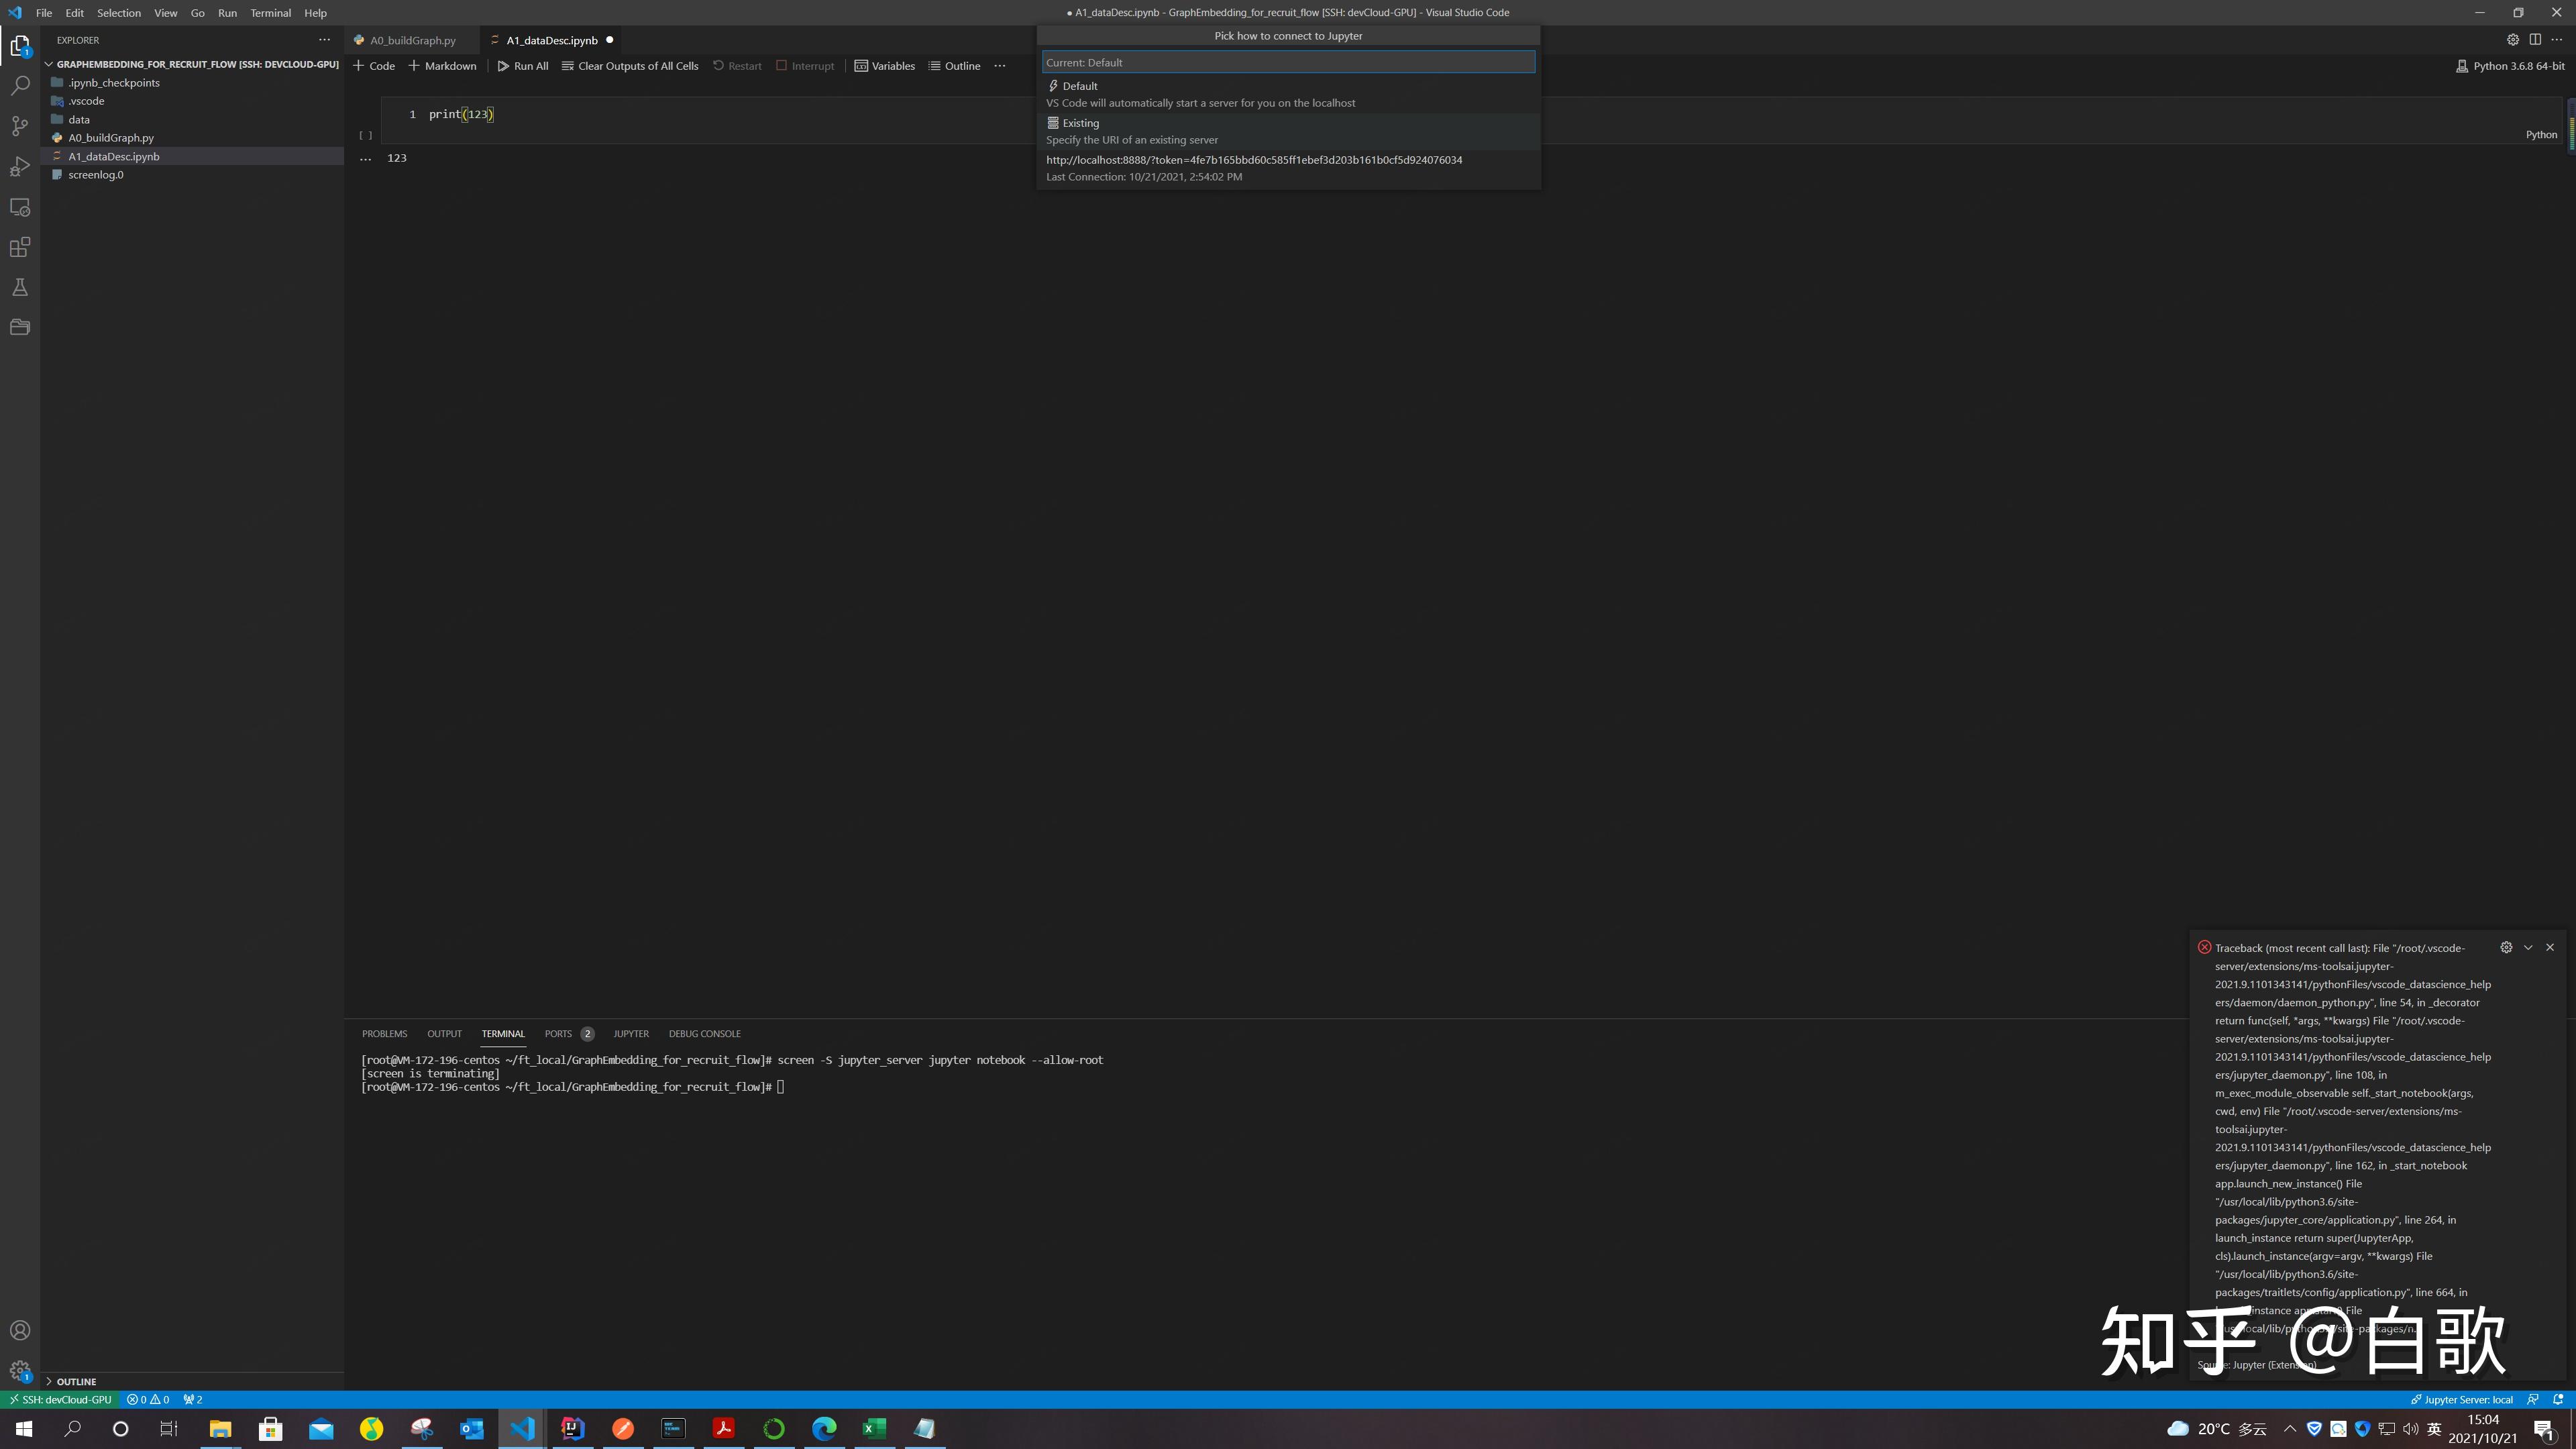Open the Terminal menu in menu bar
The width and height of the screenshot is (2576, 1449).
click(x=270, y=13)
